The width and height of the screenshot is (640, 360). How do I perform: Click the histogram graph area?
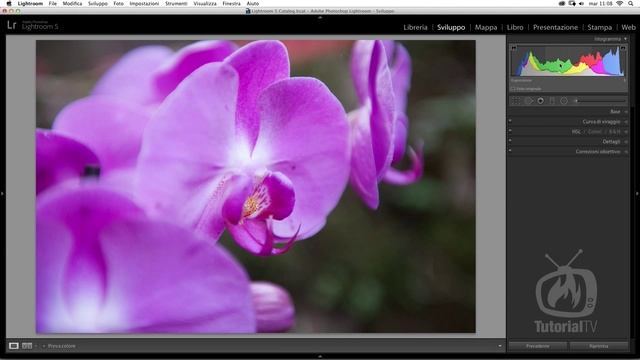[x=568, y=60]
